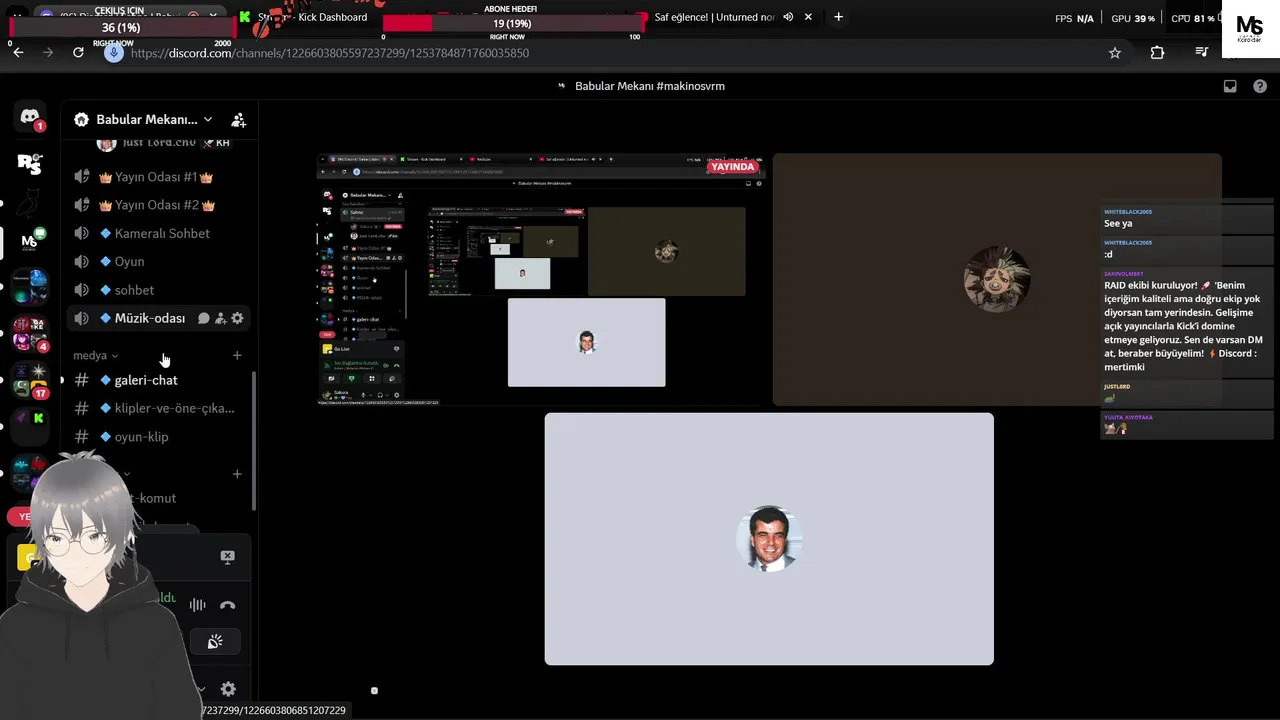Bookmark this page with the star icon

tap(1115, 53)
